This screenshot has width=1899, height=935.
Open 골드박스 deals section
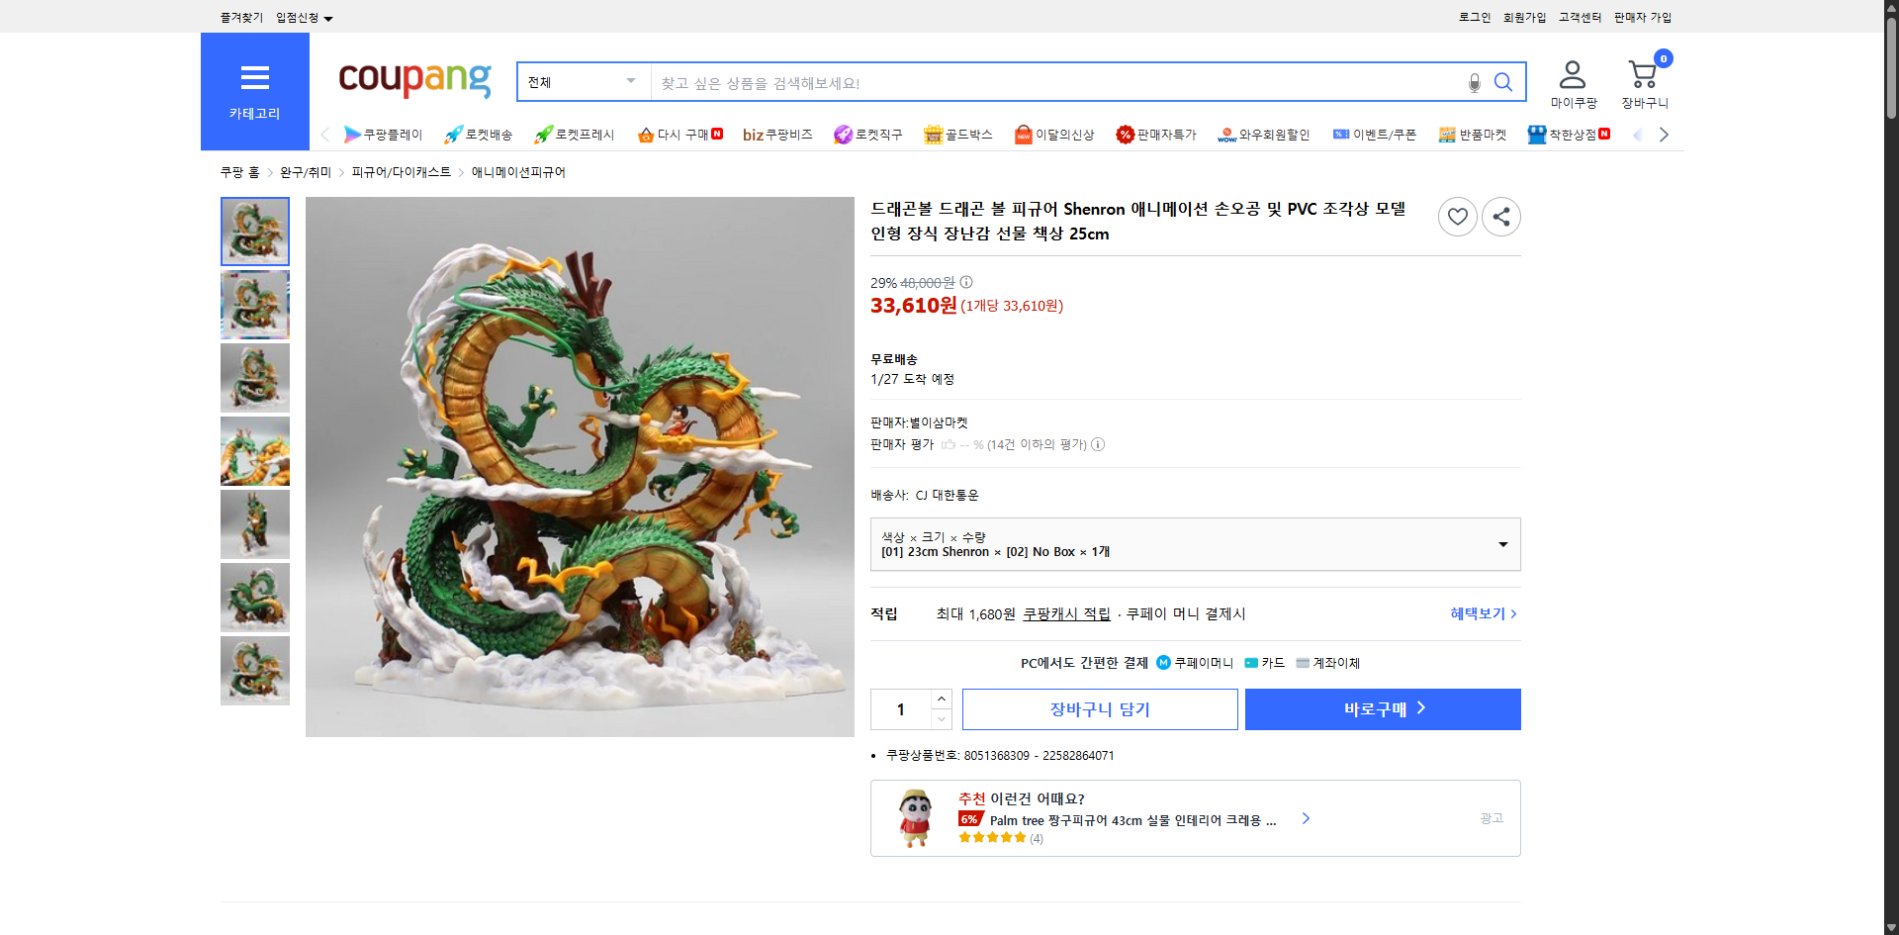[x=935, y=134]
